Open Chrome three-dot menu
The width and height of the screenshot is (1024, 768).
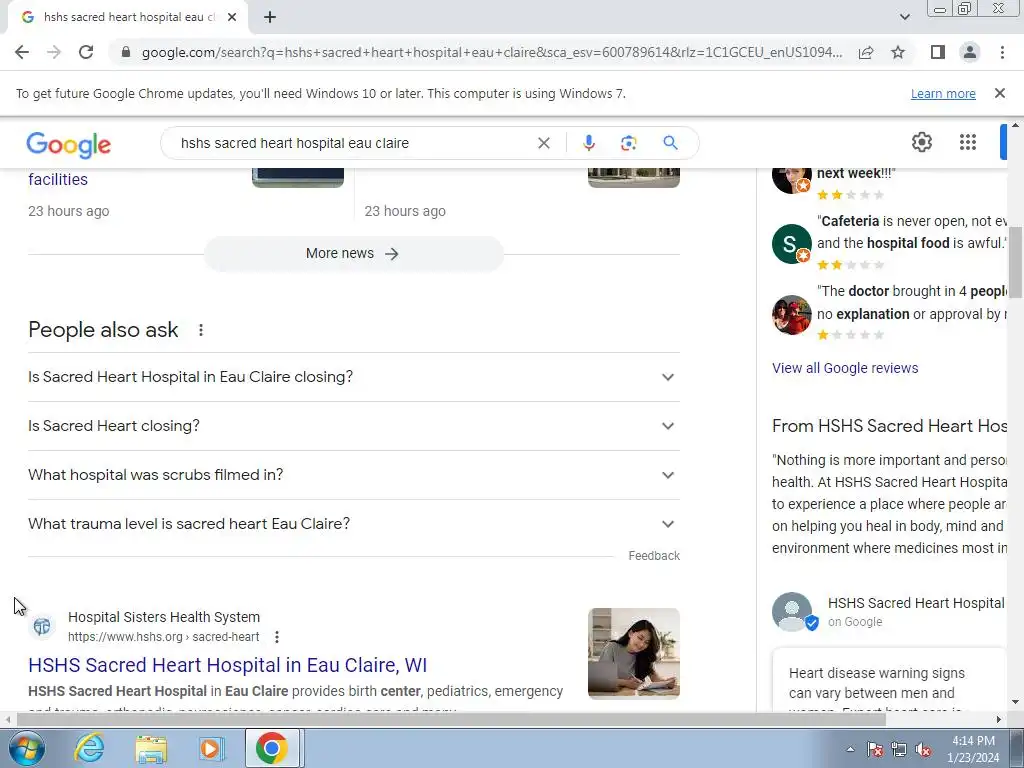pyautogui.click(x=1002, y=52)
